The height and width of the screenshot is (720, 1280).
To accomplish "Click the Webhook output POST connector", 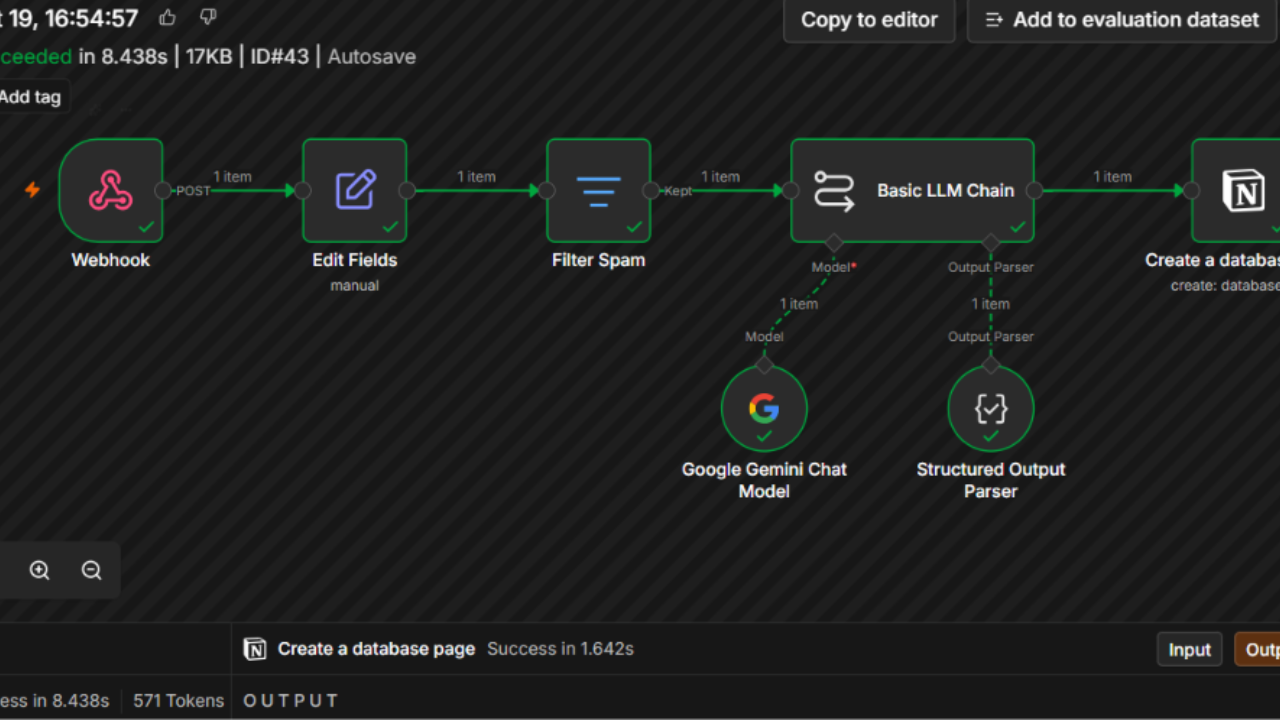I will click(x=163, y=190).
